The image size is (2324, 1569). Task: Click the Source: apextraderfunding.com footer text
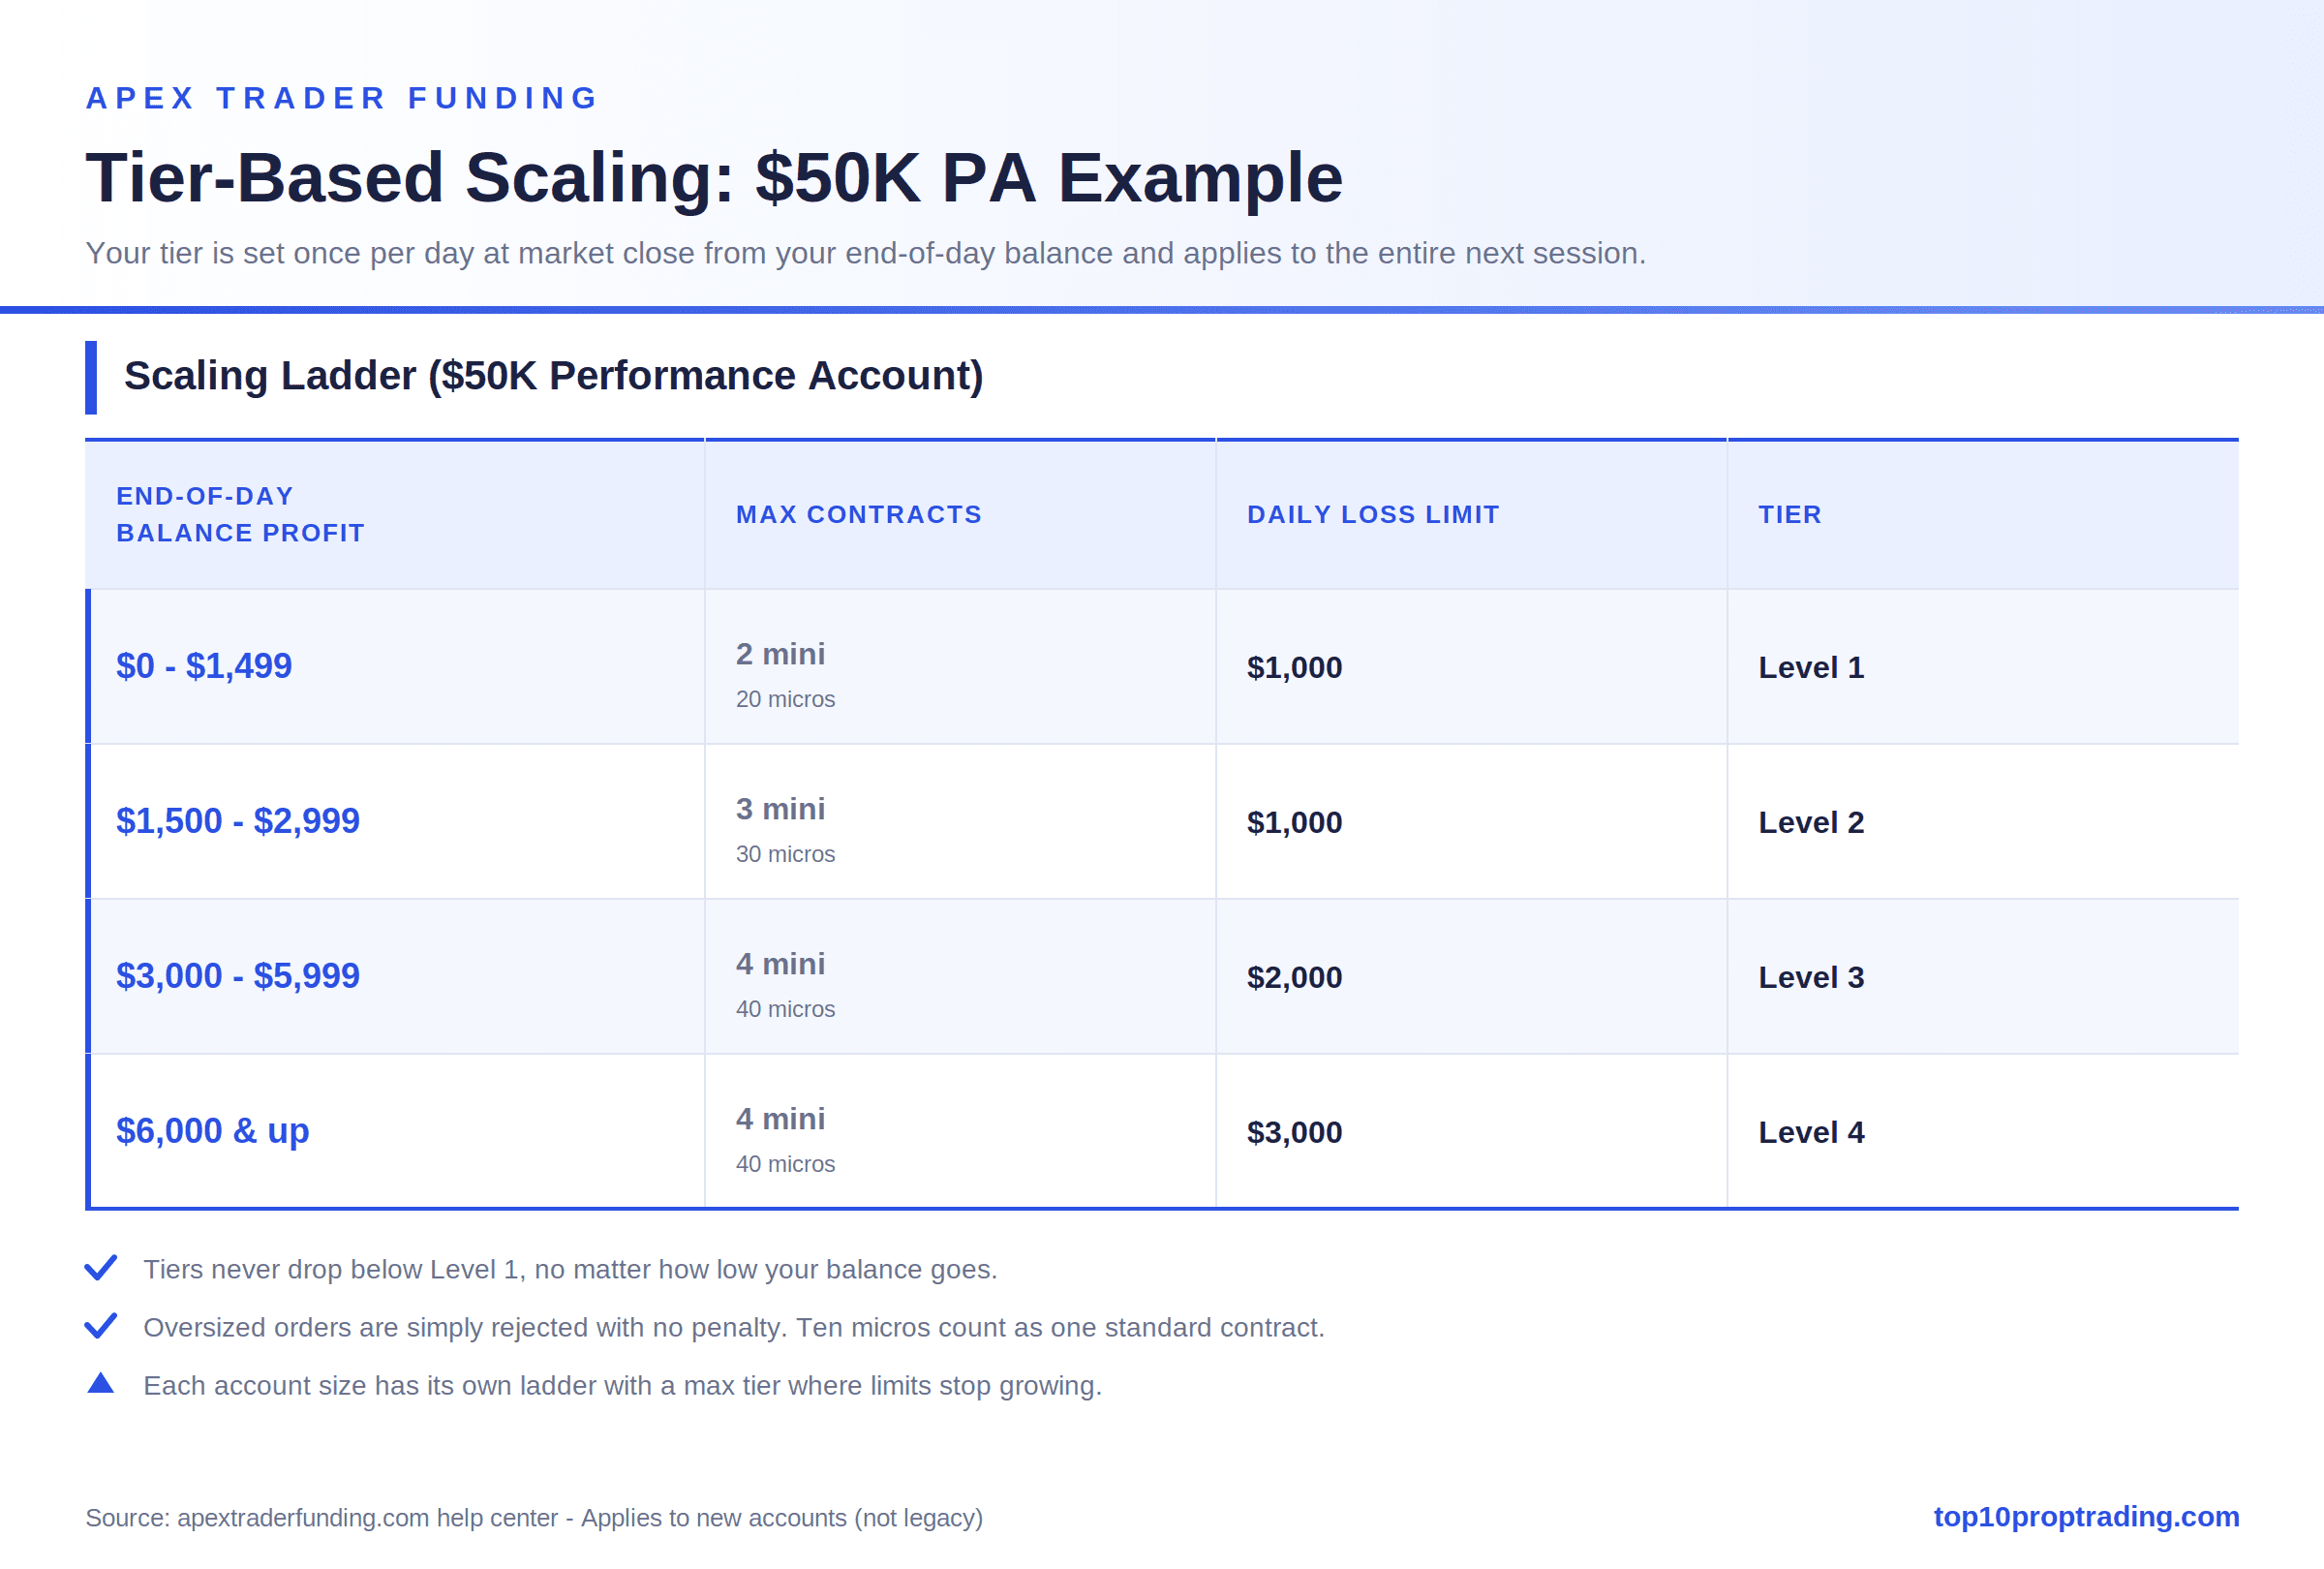(534, 1518)
